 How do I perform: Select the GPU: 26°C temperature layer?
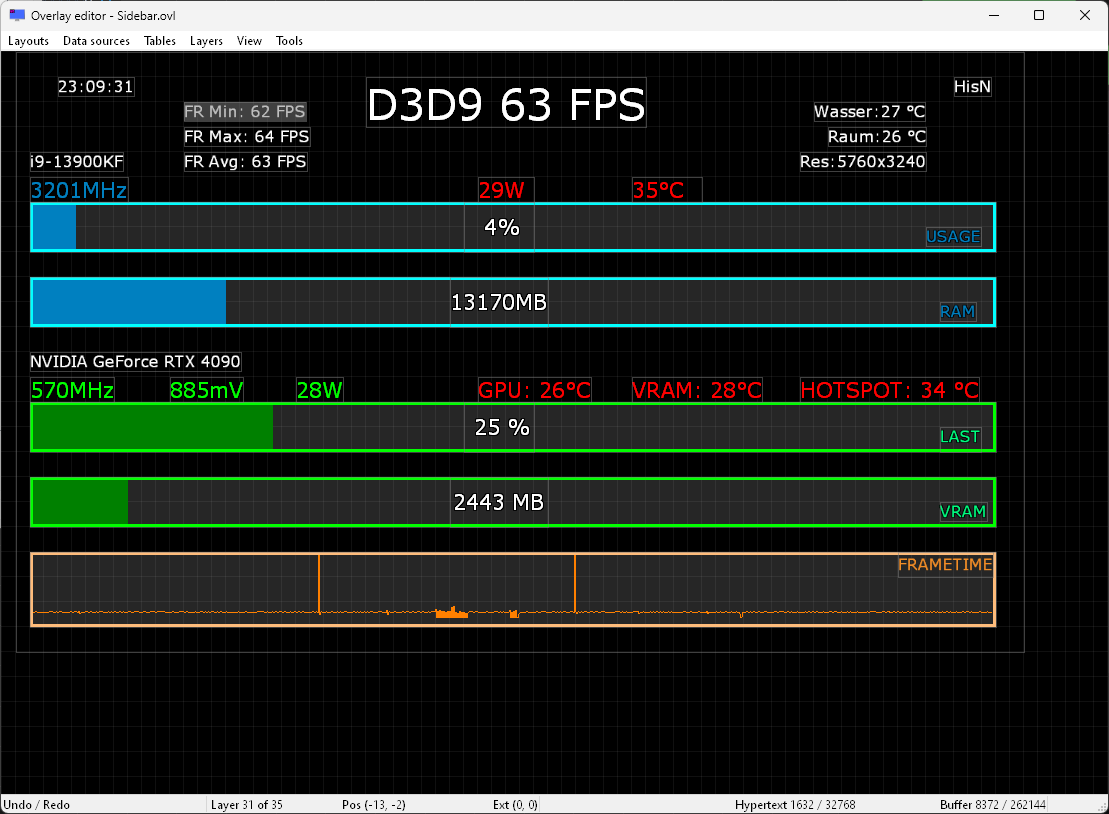(534, 390)
